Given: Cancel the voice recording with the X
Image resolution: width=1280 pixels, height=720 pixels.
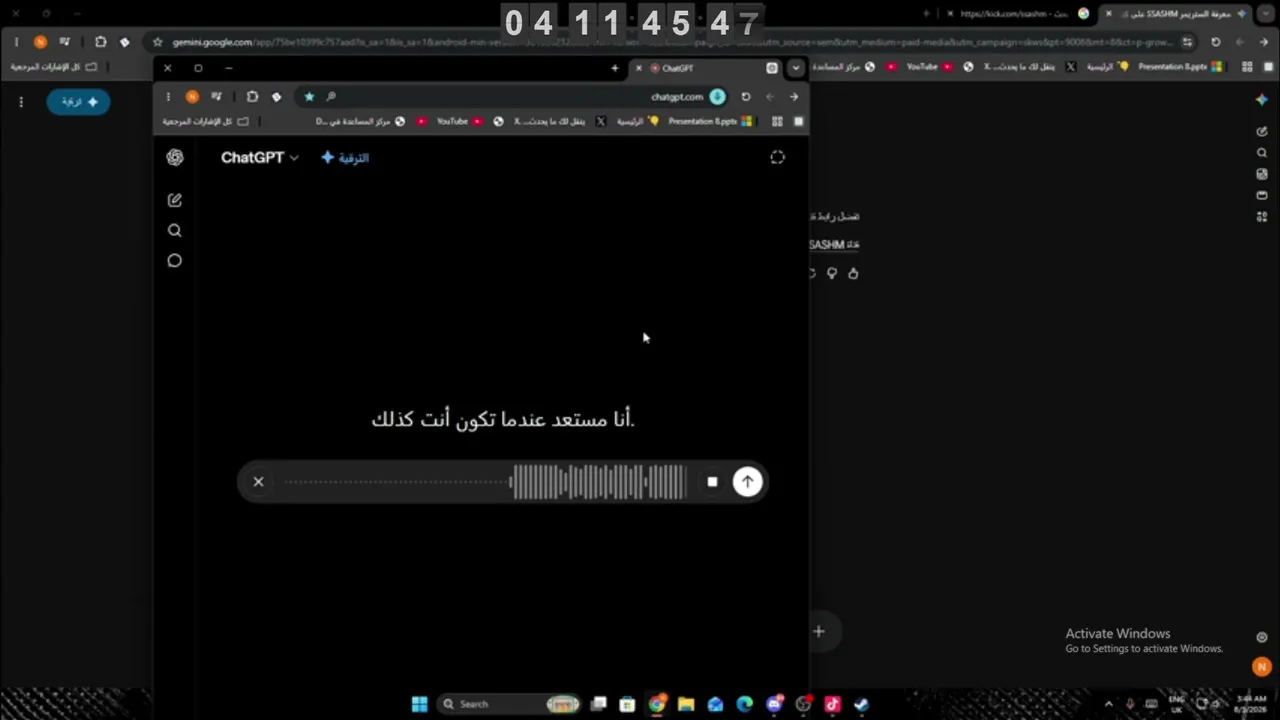Looking at the screenshot, I should click(258, 482).
